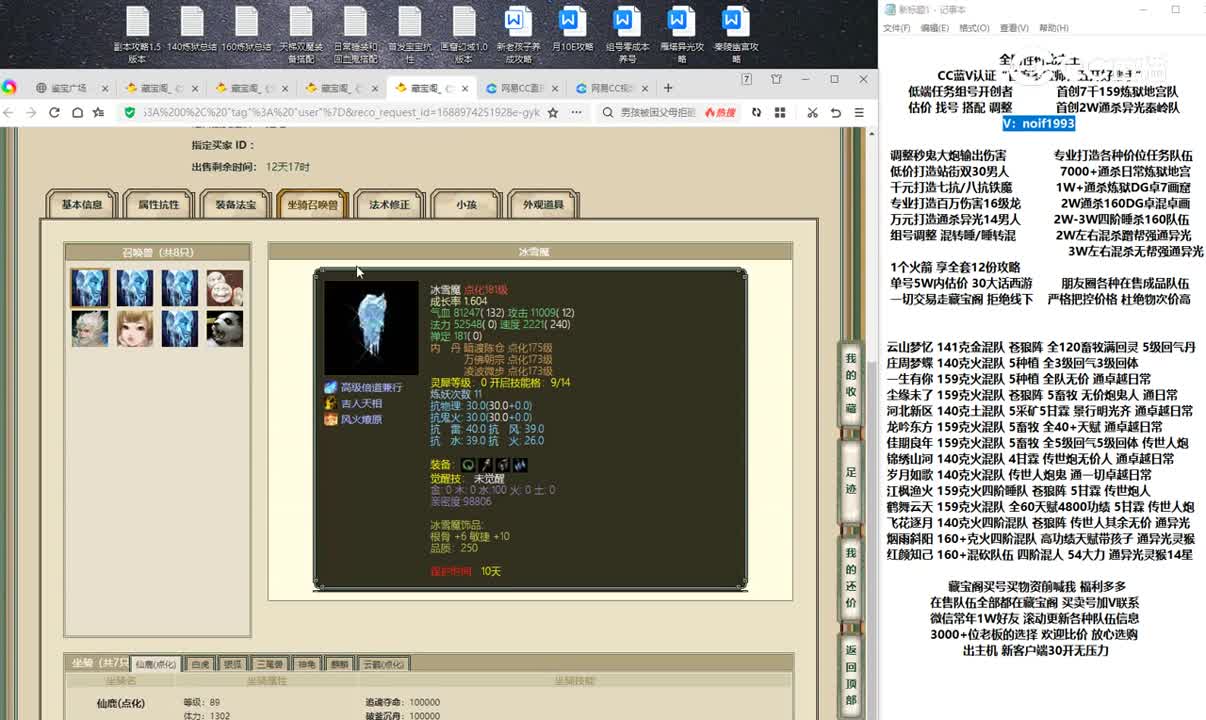1206x720 pixels.
Task: Open the 月10E攻略 Word document icon
Action: [x=571, y=29]
